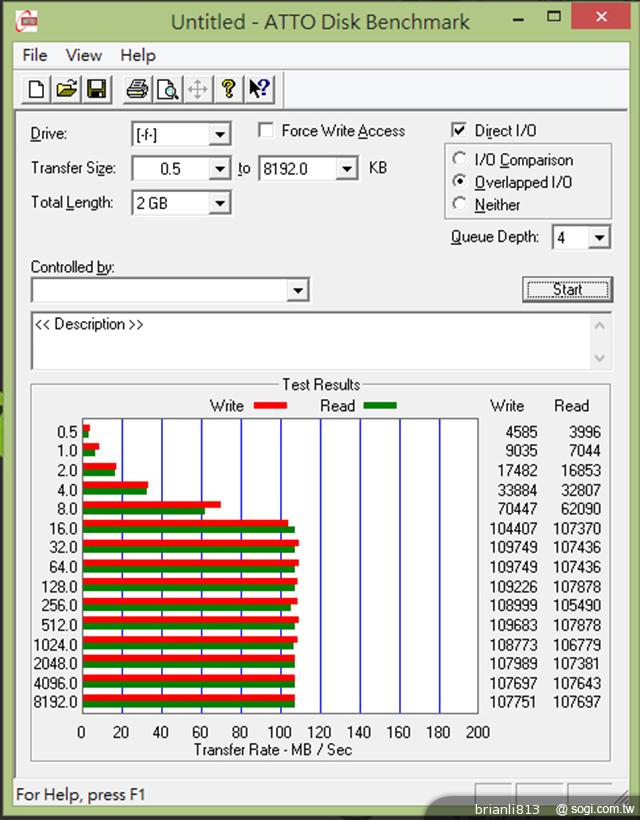Image resolution: width=640 pixels, height=820 pixels.
Task: Click the New document toolbar icon
Action: (37, 90)
